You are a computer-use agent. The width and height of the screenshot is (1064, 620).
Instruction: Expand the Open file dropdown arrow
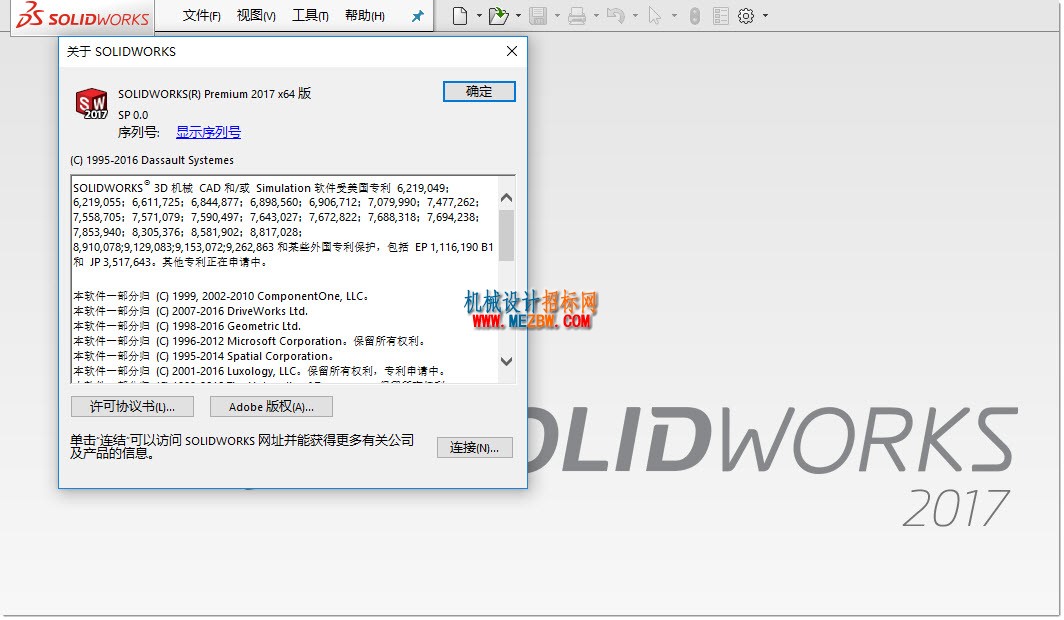pos(518,16)
